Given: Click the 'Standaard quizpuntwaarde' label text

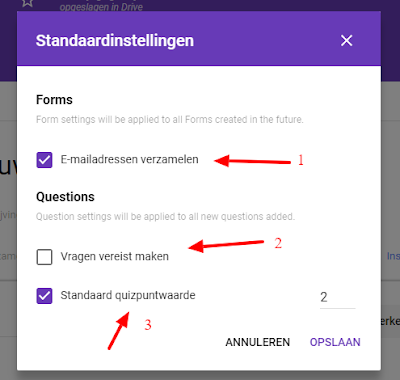Looking at the screenshot, I should (128, 296).
